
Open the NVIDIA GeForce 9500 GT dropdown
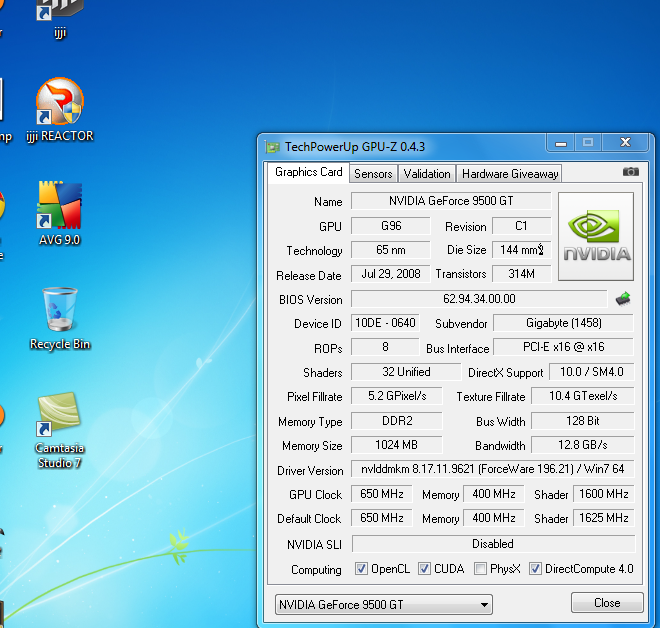[x=383, y=605]
